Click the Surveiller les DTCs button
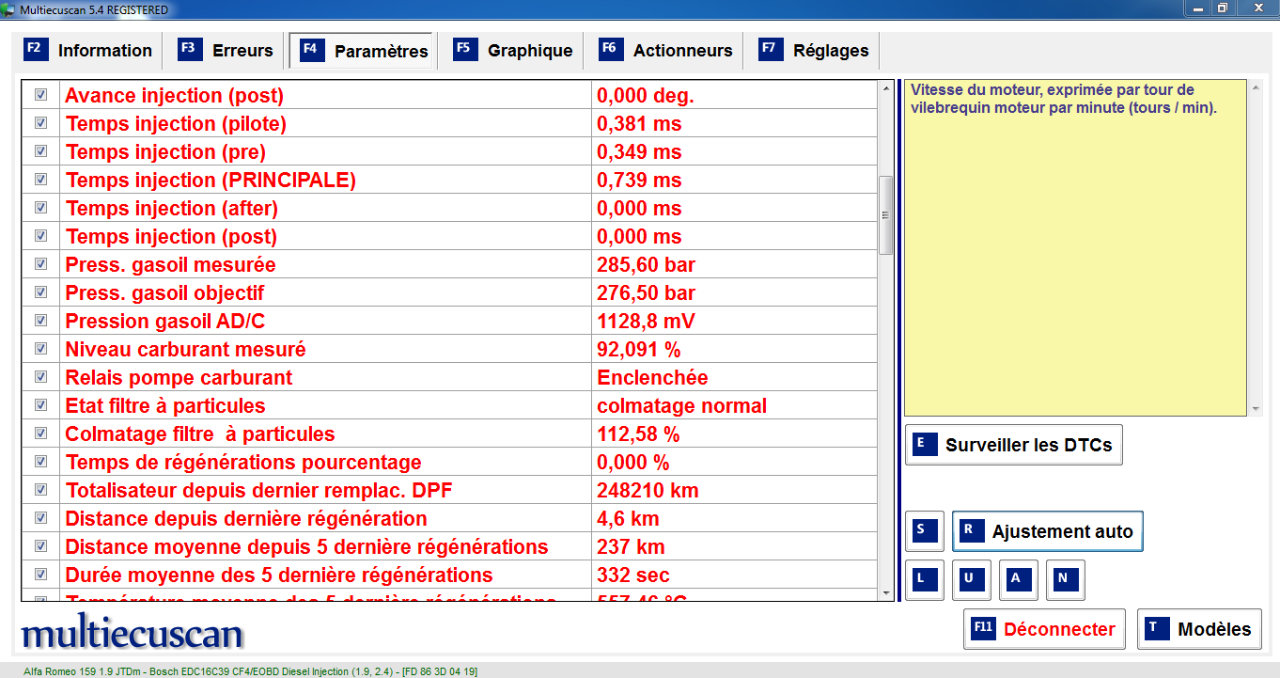Viewport: 1280px width, 678px height. (x=1013, y=445)
